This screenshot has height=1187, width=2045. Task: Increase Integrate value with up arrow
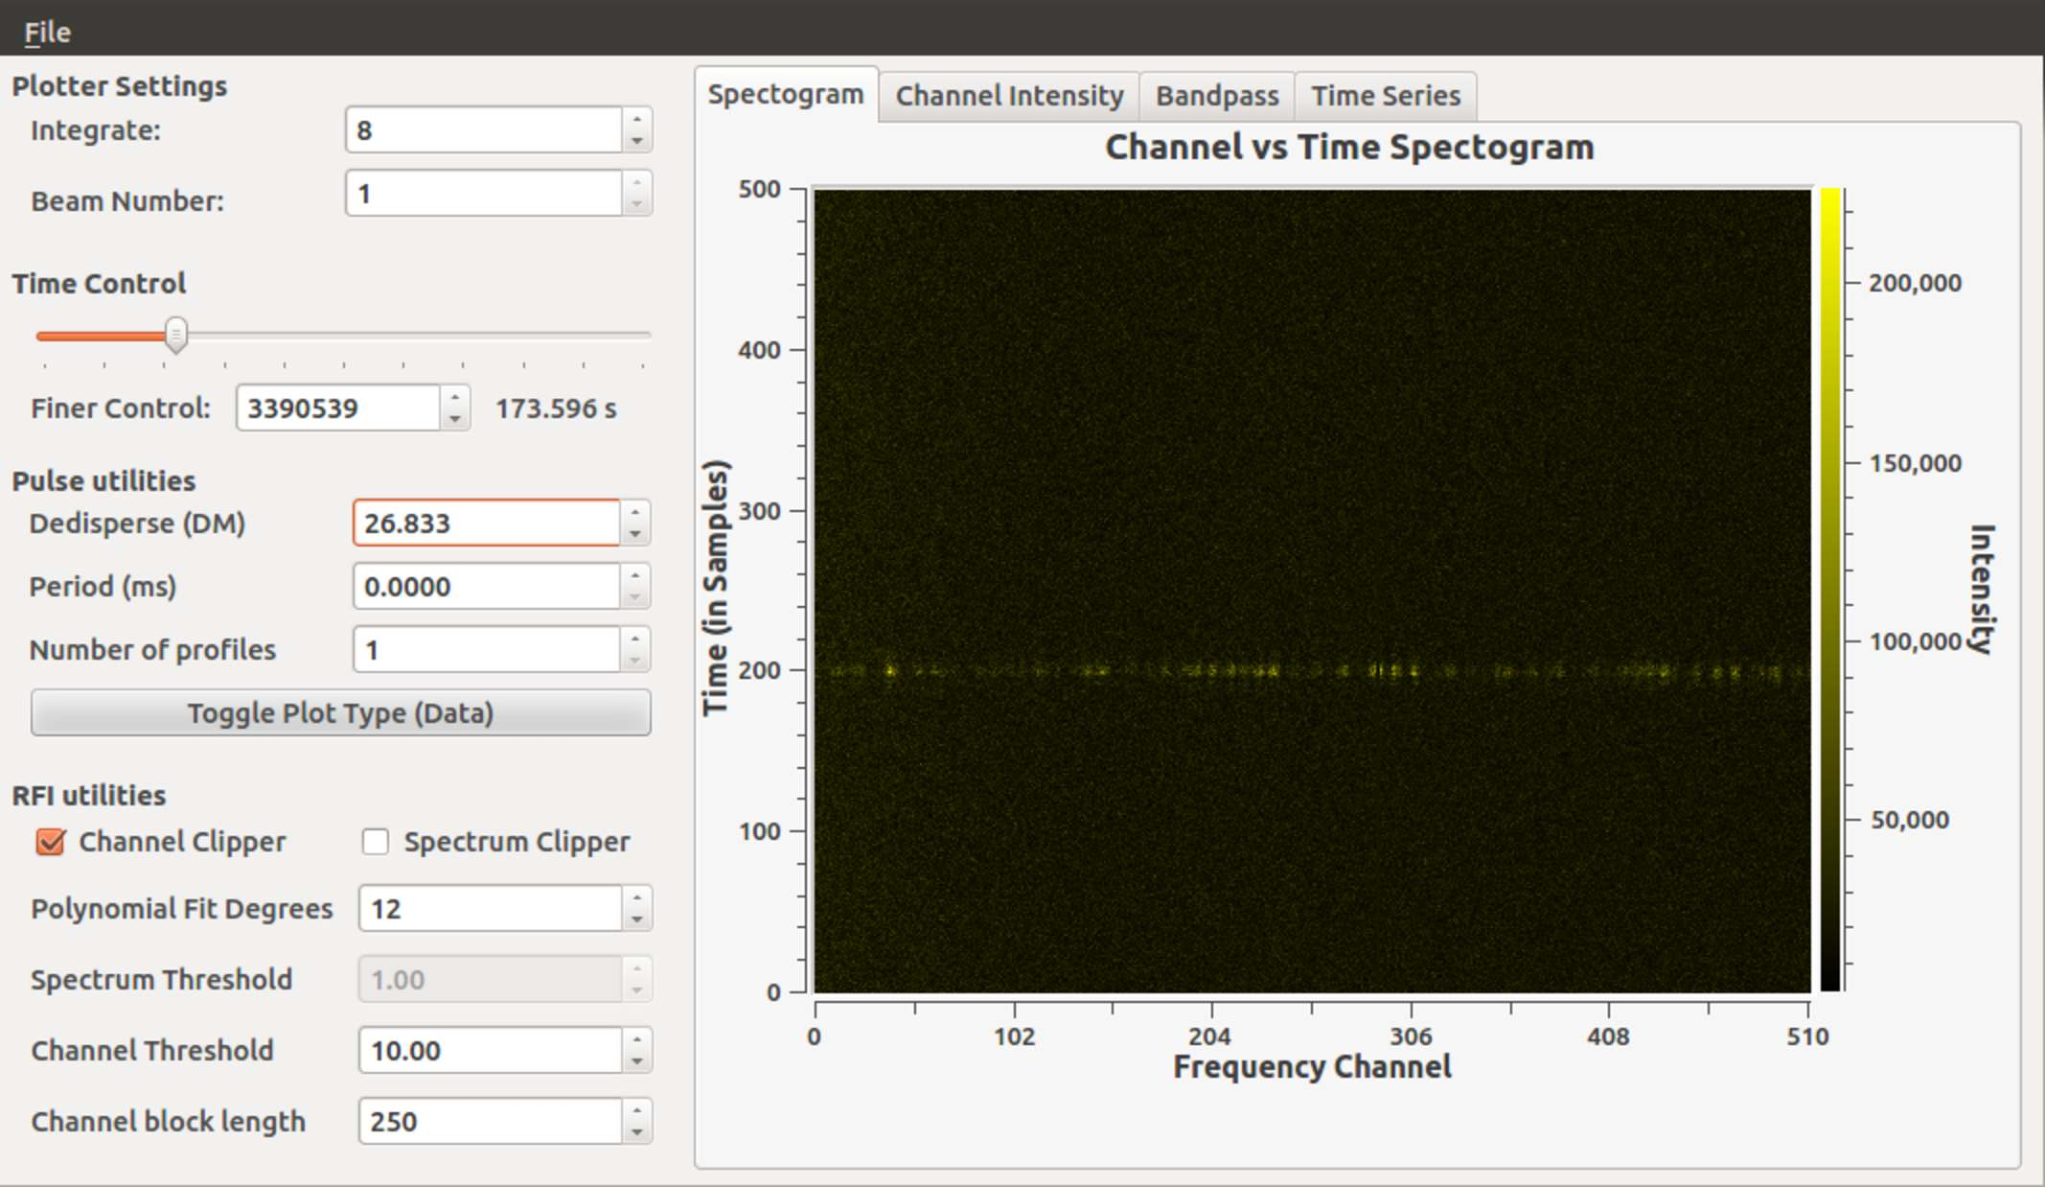[x=637, y=119]
